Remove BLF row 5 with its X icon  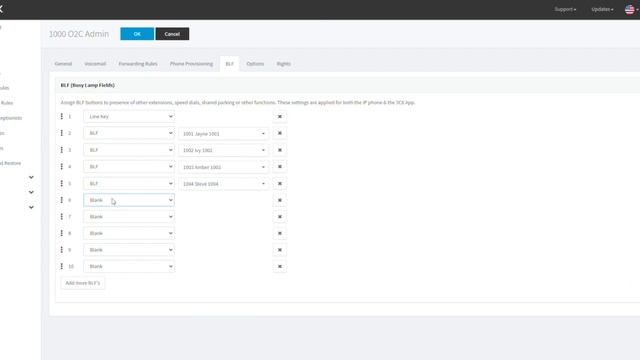click(280, 184)
